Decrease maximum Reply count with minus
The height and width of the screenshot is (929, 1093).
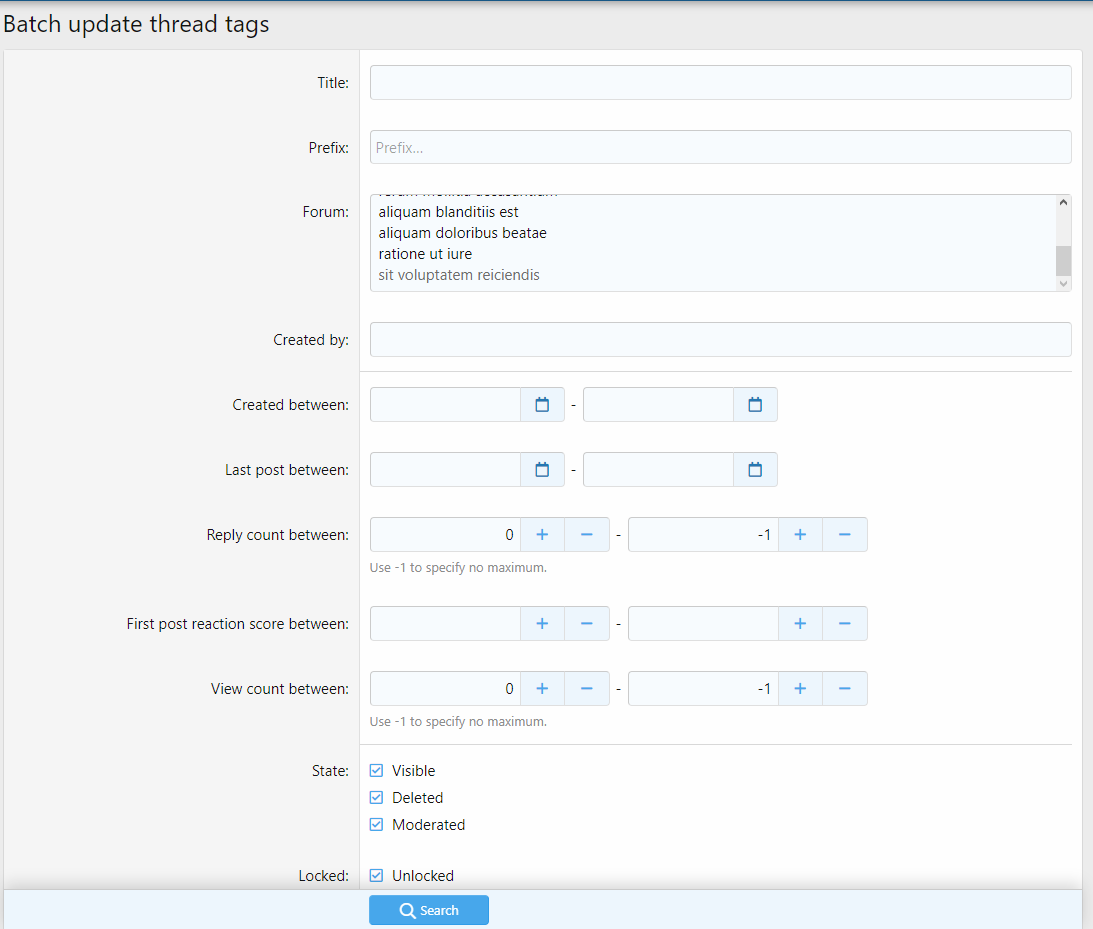click(x=844, y=535)
